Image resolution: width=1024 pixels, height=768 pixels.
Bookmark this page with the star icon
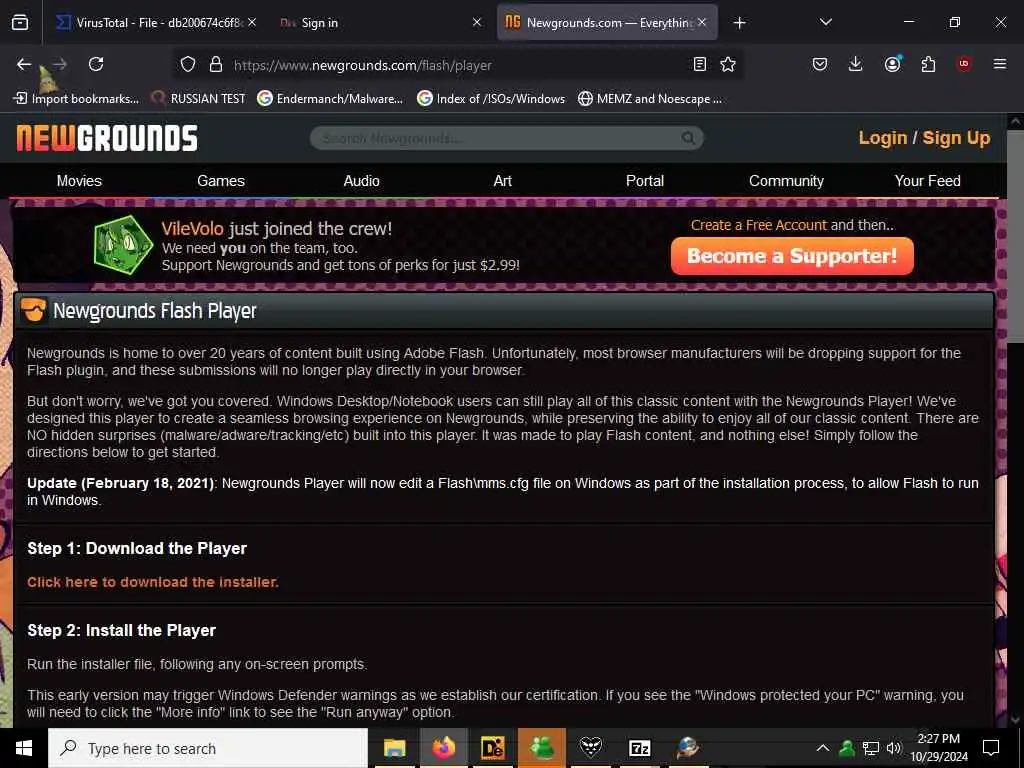pos(728,64)
